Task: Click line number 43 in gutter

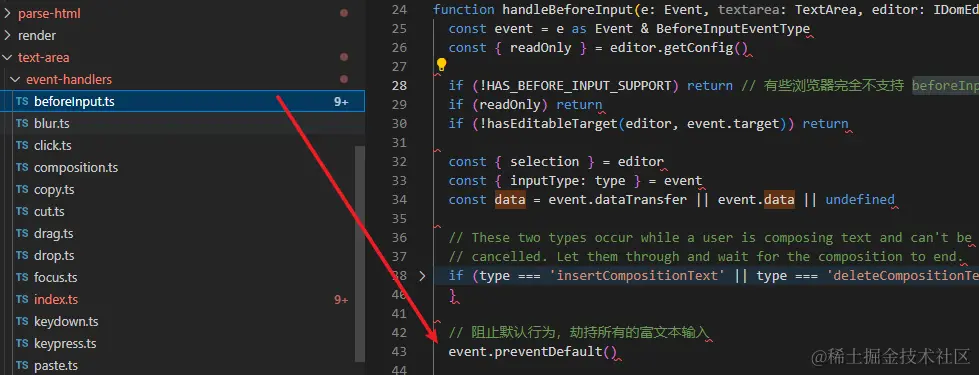Action: tap(399, 352)
